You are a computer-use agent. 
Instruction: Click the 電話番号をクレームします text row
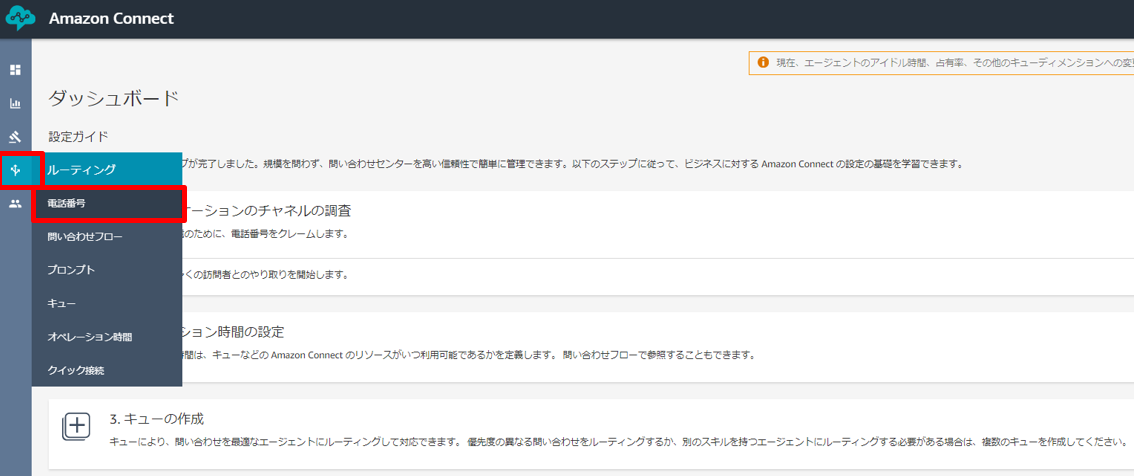tap(266, 234)
